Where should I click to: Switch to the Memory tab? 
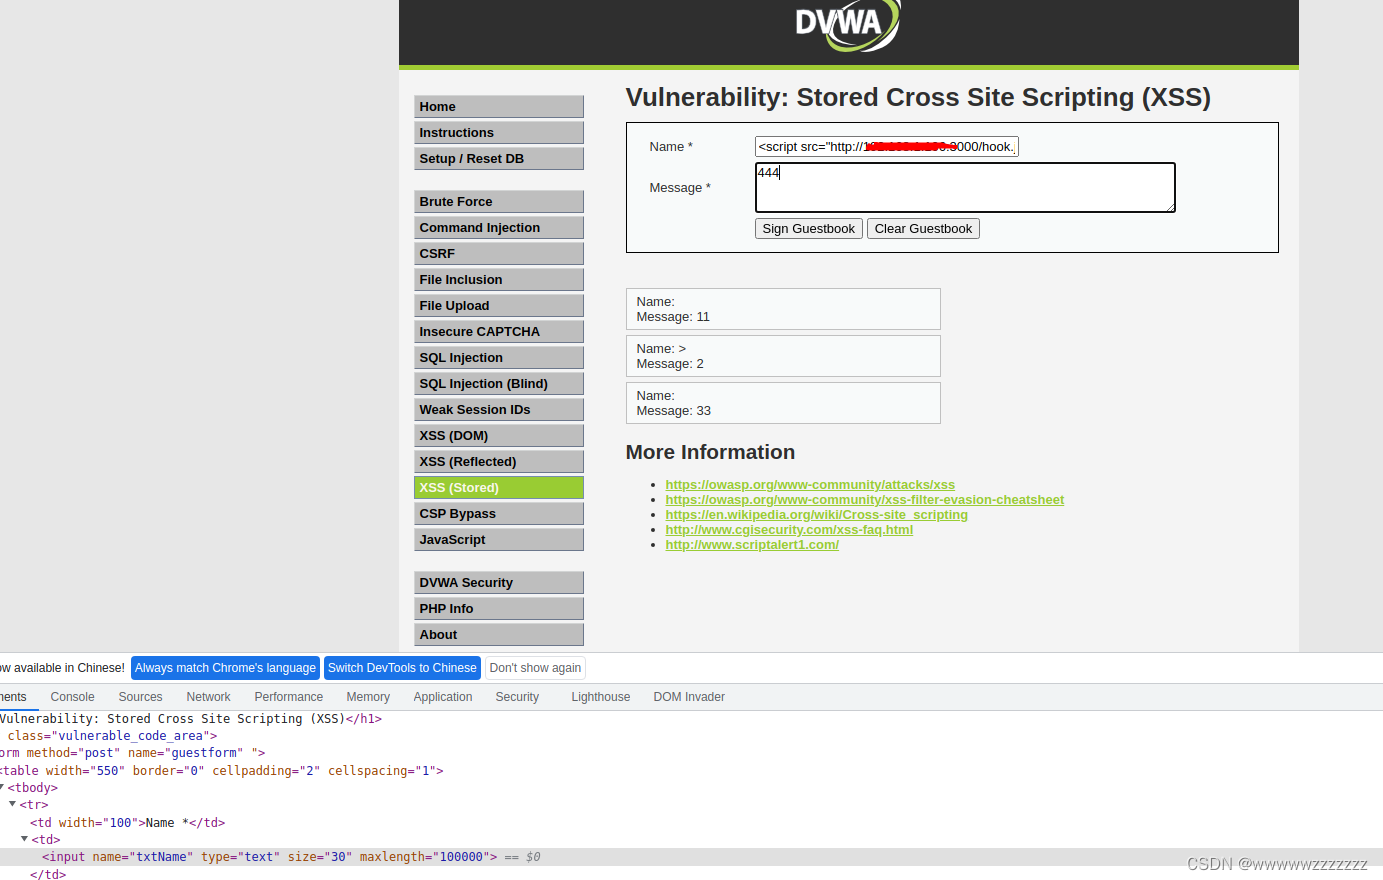368,697
